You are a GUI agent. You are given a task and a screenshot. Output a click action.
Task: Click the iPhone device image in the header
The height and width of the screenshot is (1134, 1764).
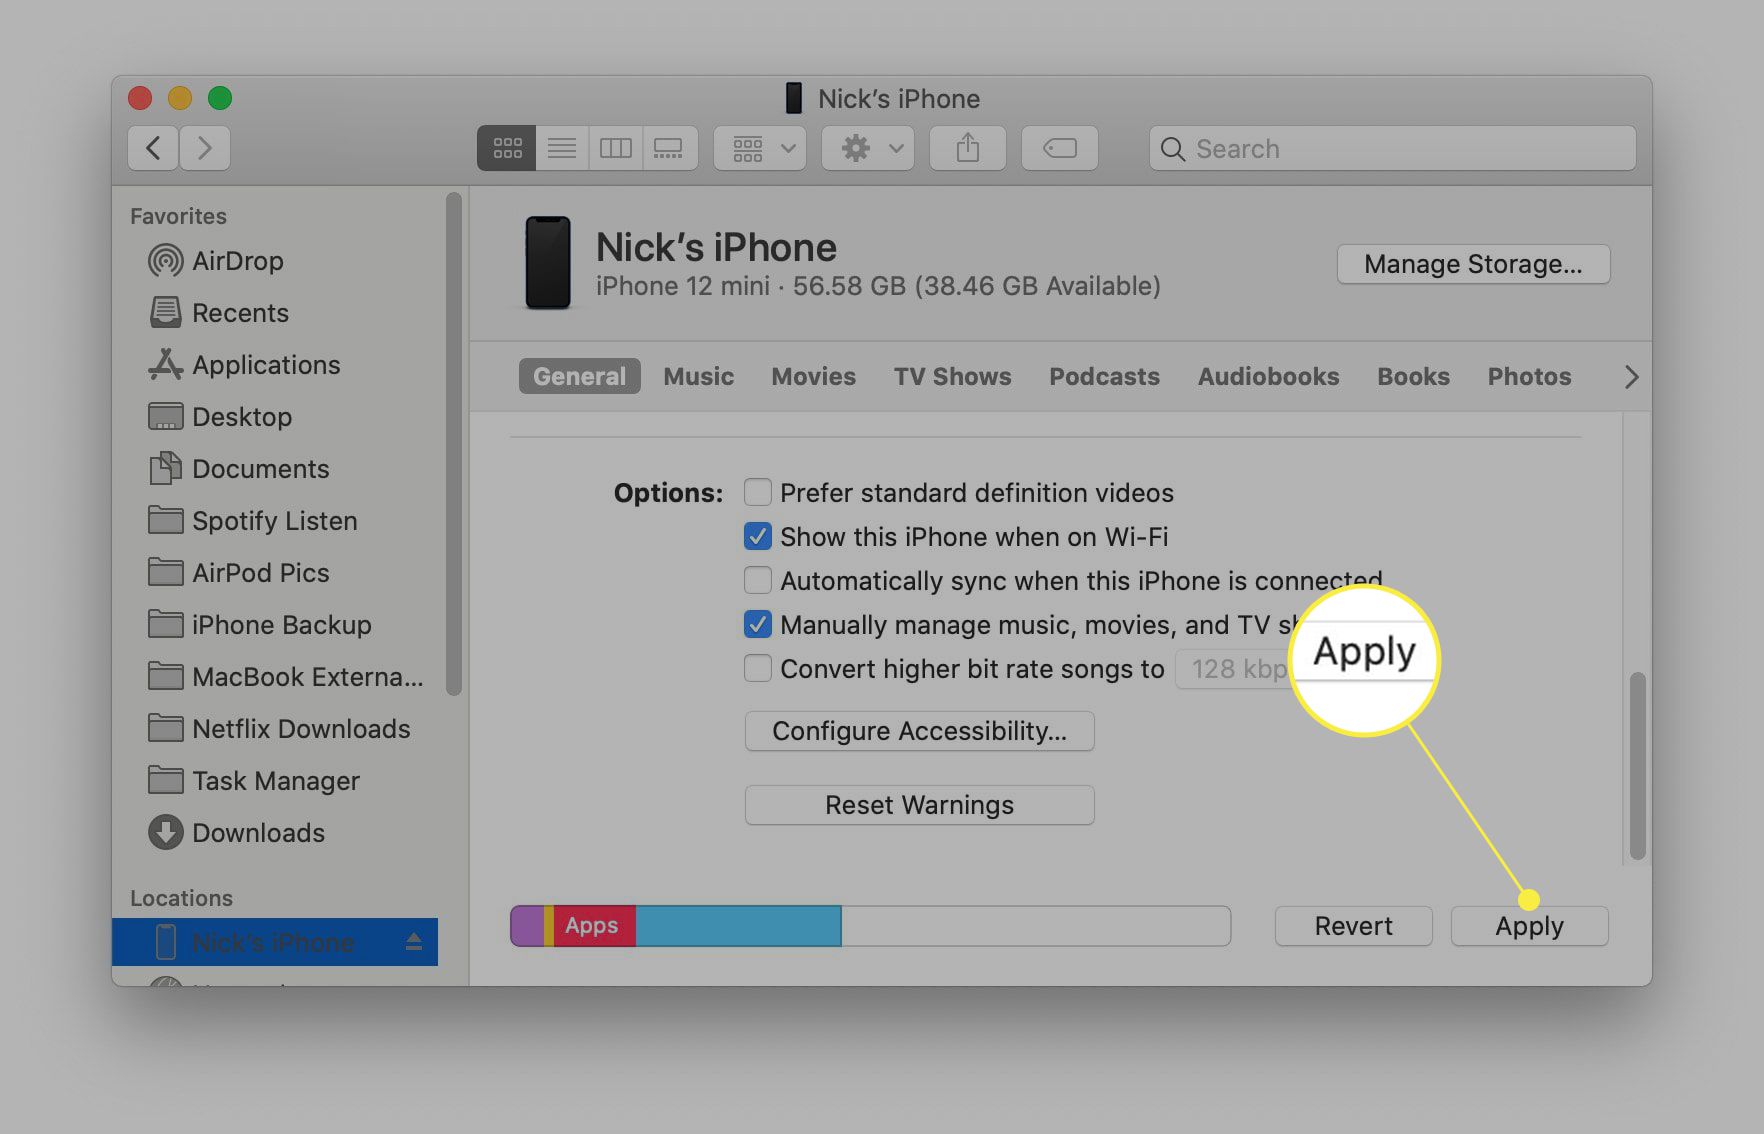pos(548,263)
